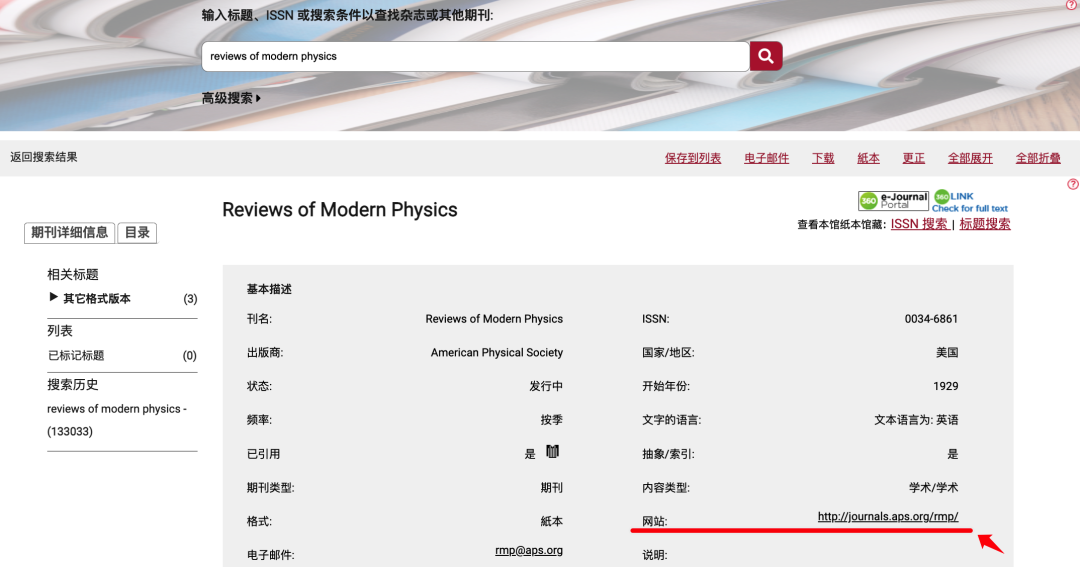The height and width of the screenshot is (567, 1080).
Task: Switch to the 期刊详细信息 tab
Action: click(x=70, y=233)
